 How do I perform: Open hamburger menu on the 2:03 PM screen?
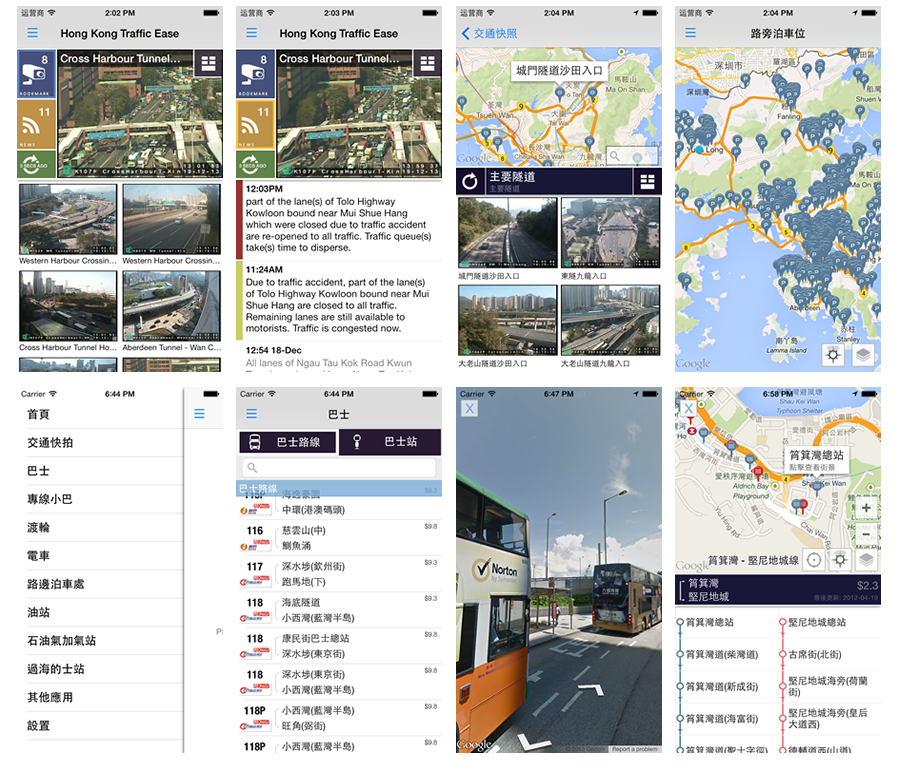pos(251,33)
